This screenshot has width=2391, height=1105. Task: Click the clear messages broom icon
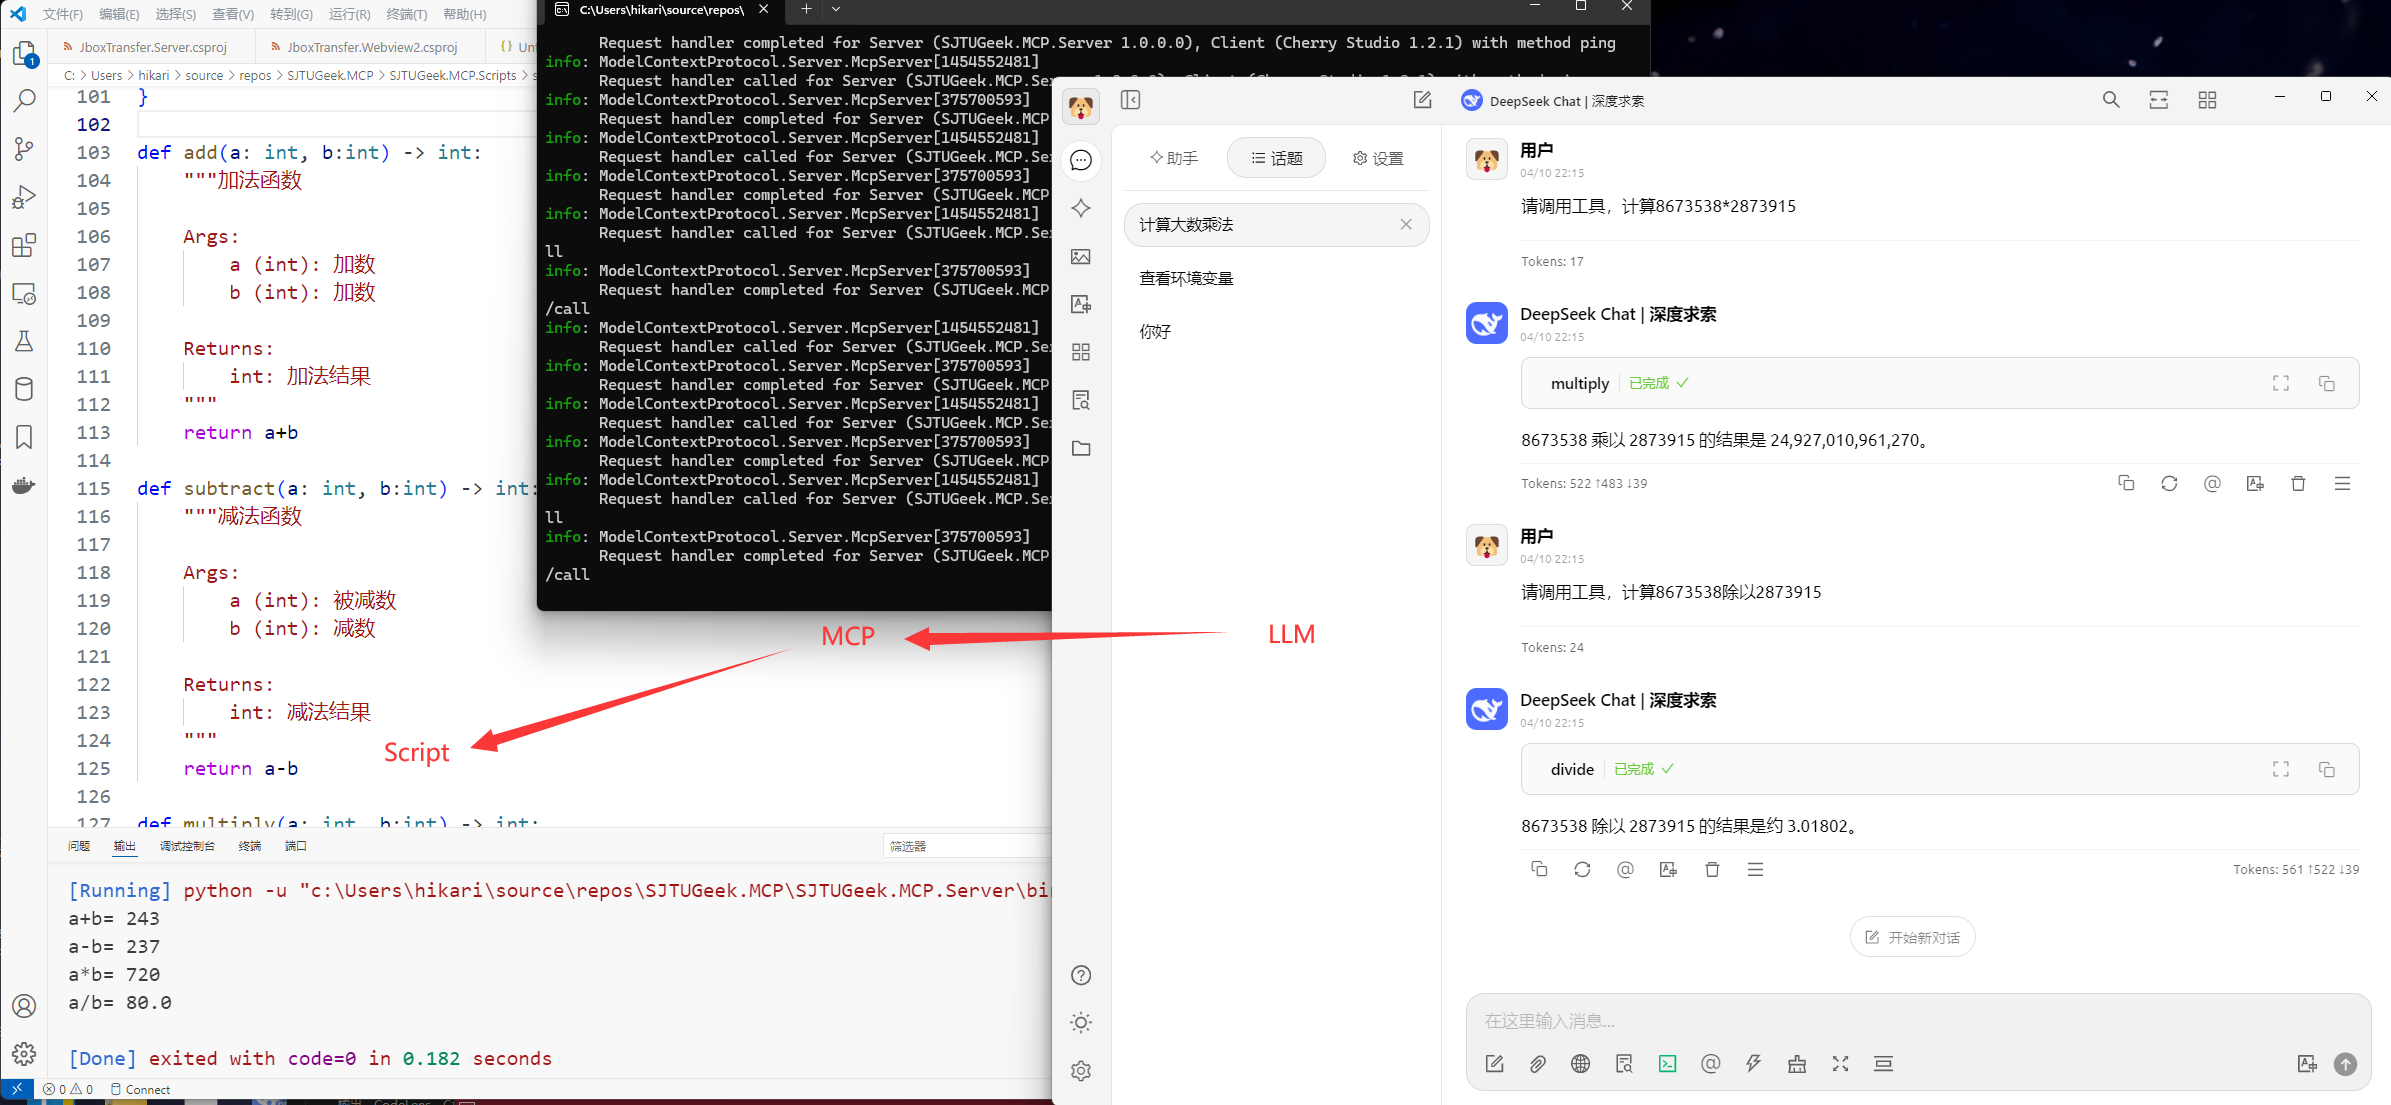[x=1797, y=1064]
